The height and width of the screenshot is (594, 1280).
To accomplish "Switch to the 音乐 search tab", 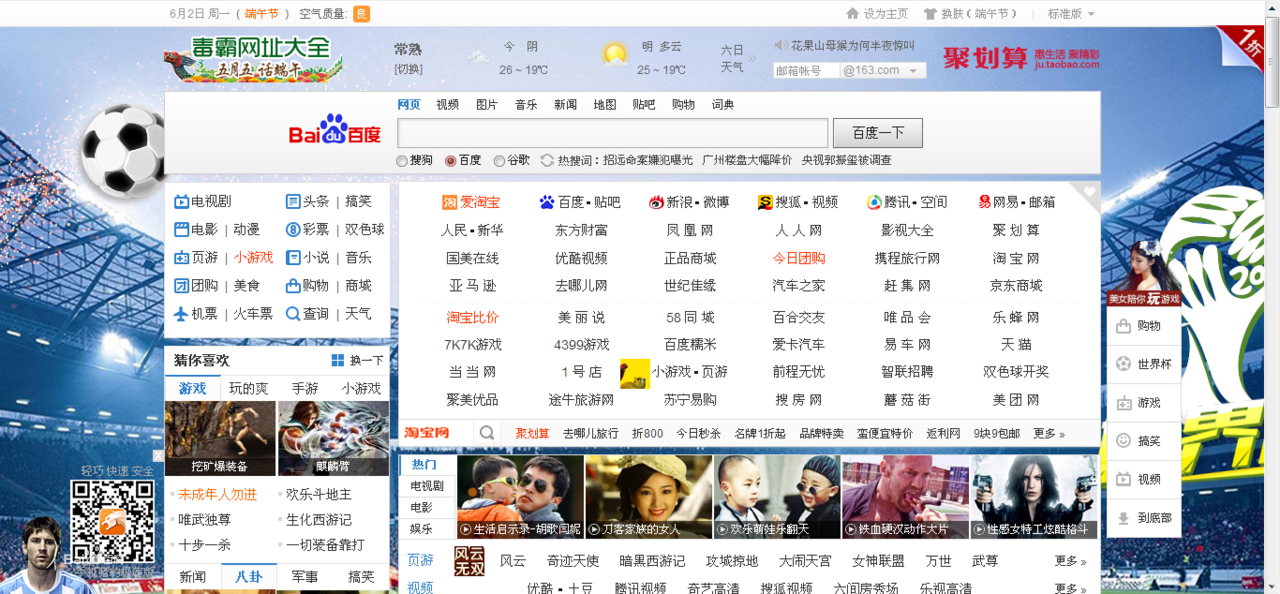I will point(526,104).
